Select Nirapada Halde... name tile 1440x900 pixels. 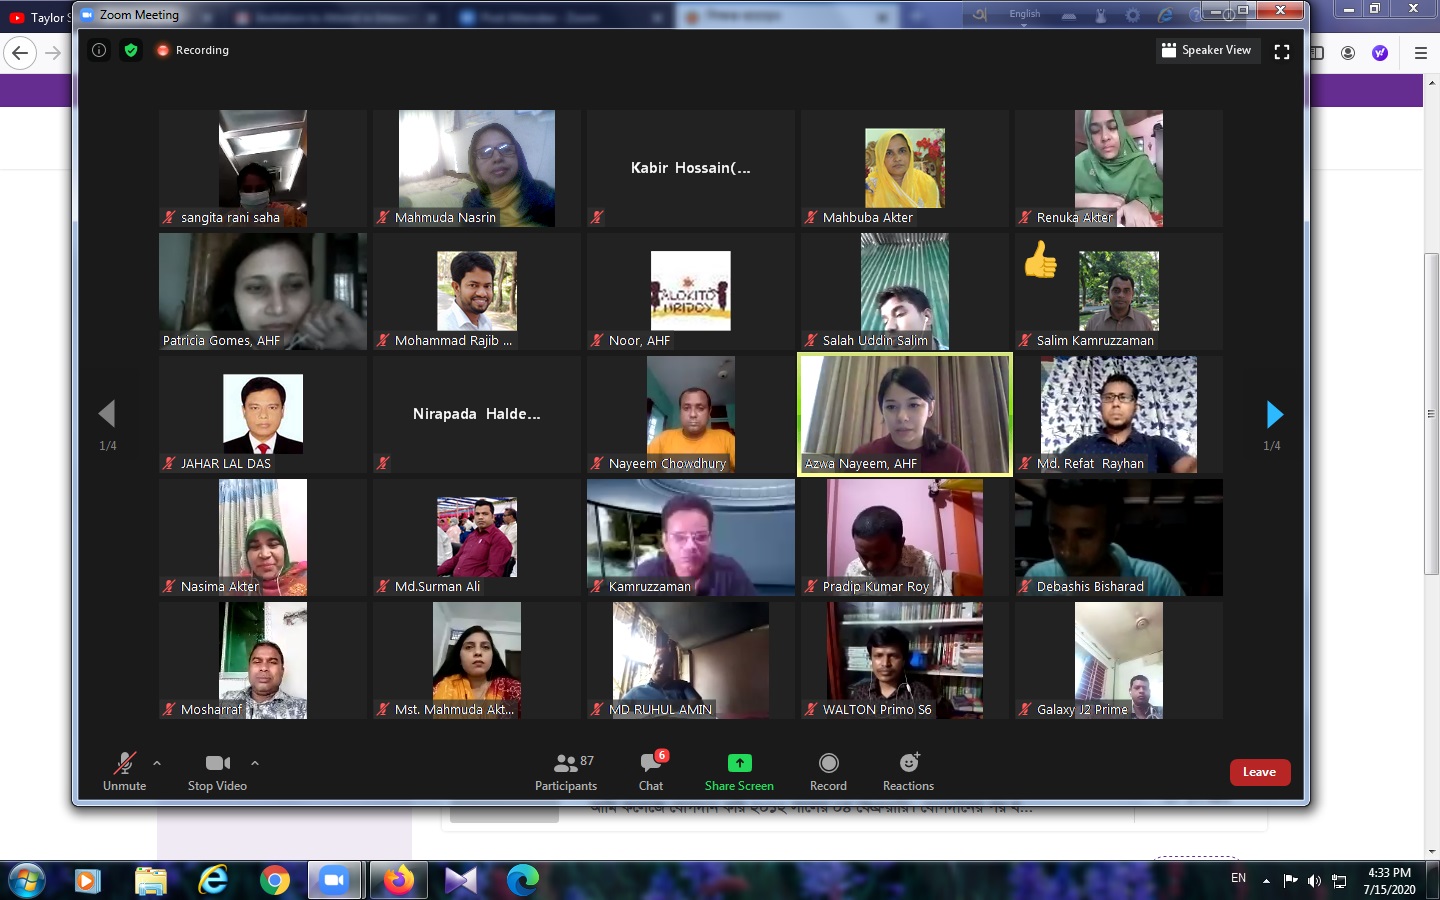pos(477,414)
